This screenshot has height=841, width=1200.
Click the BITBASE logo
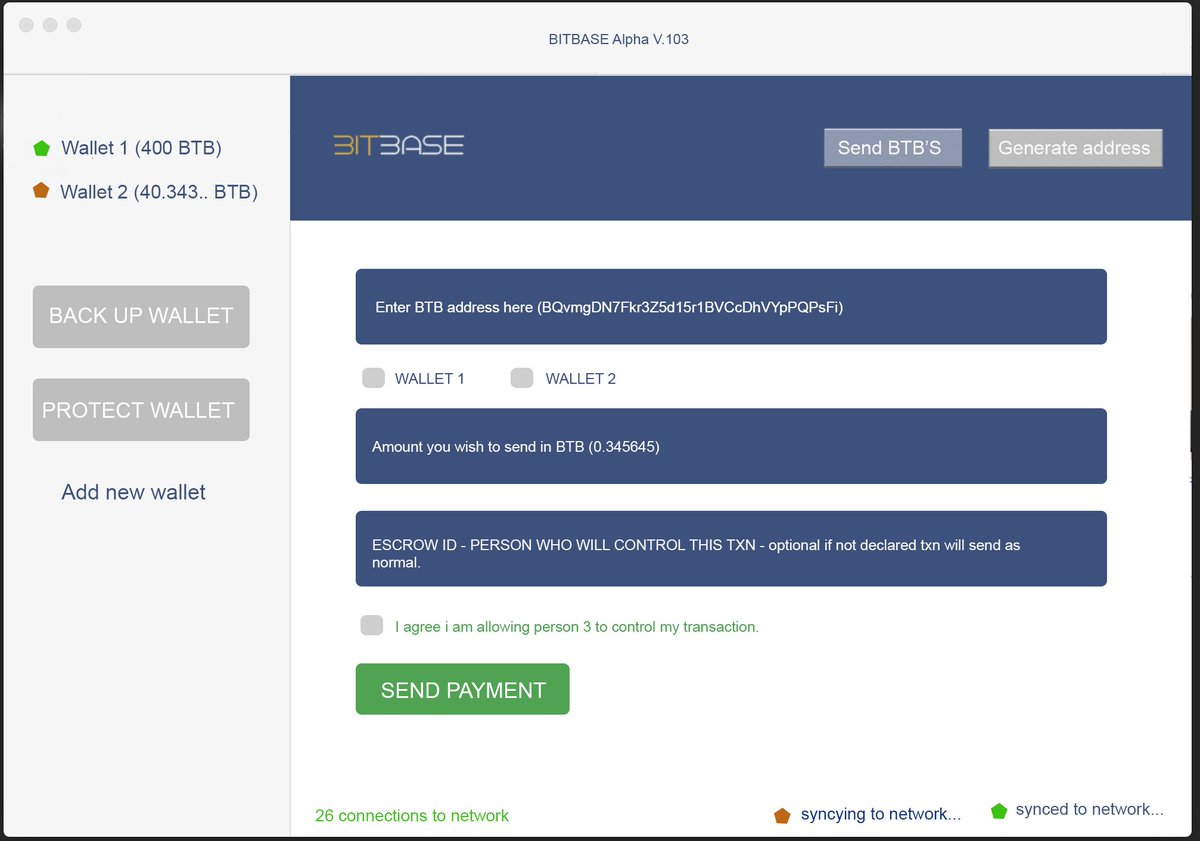pos(399,144)
